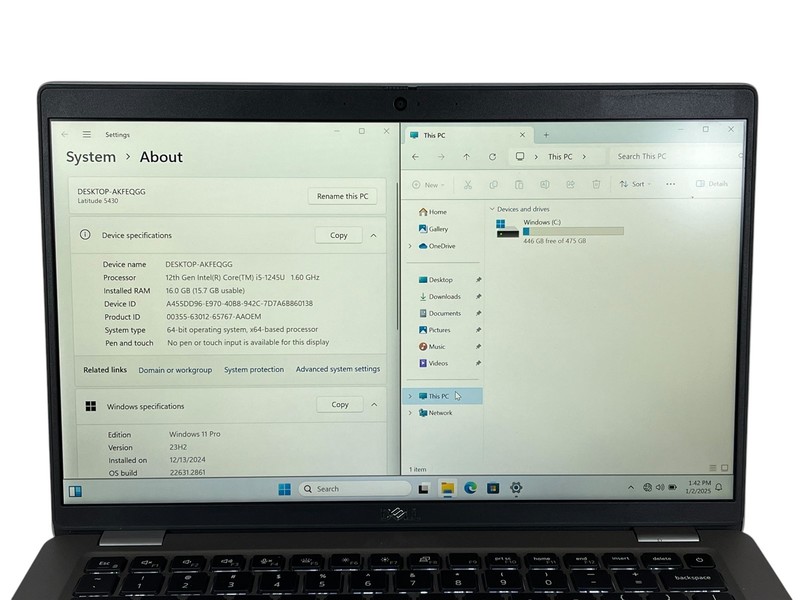Screen dimensions: 800x600
Task: Toggle the Details pane
Action: coord(712,183)
